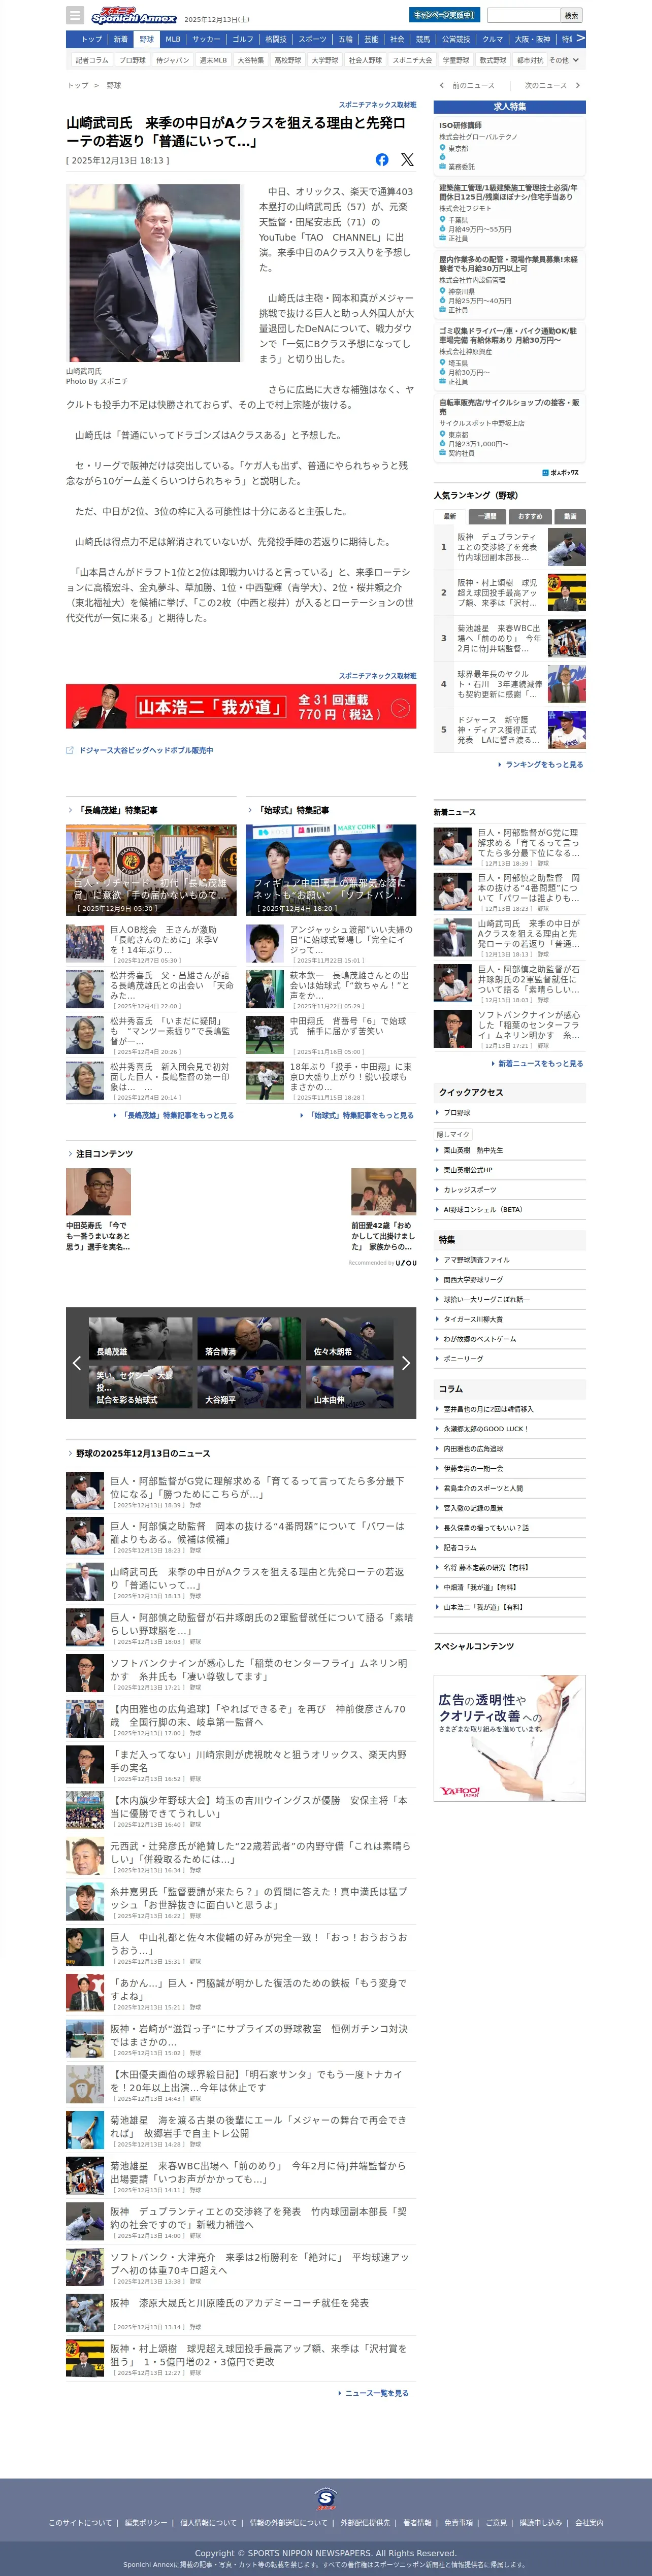Click the Sponichi Annex logo

(134, 16)
